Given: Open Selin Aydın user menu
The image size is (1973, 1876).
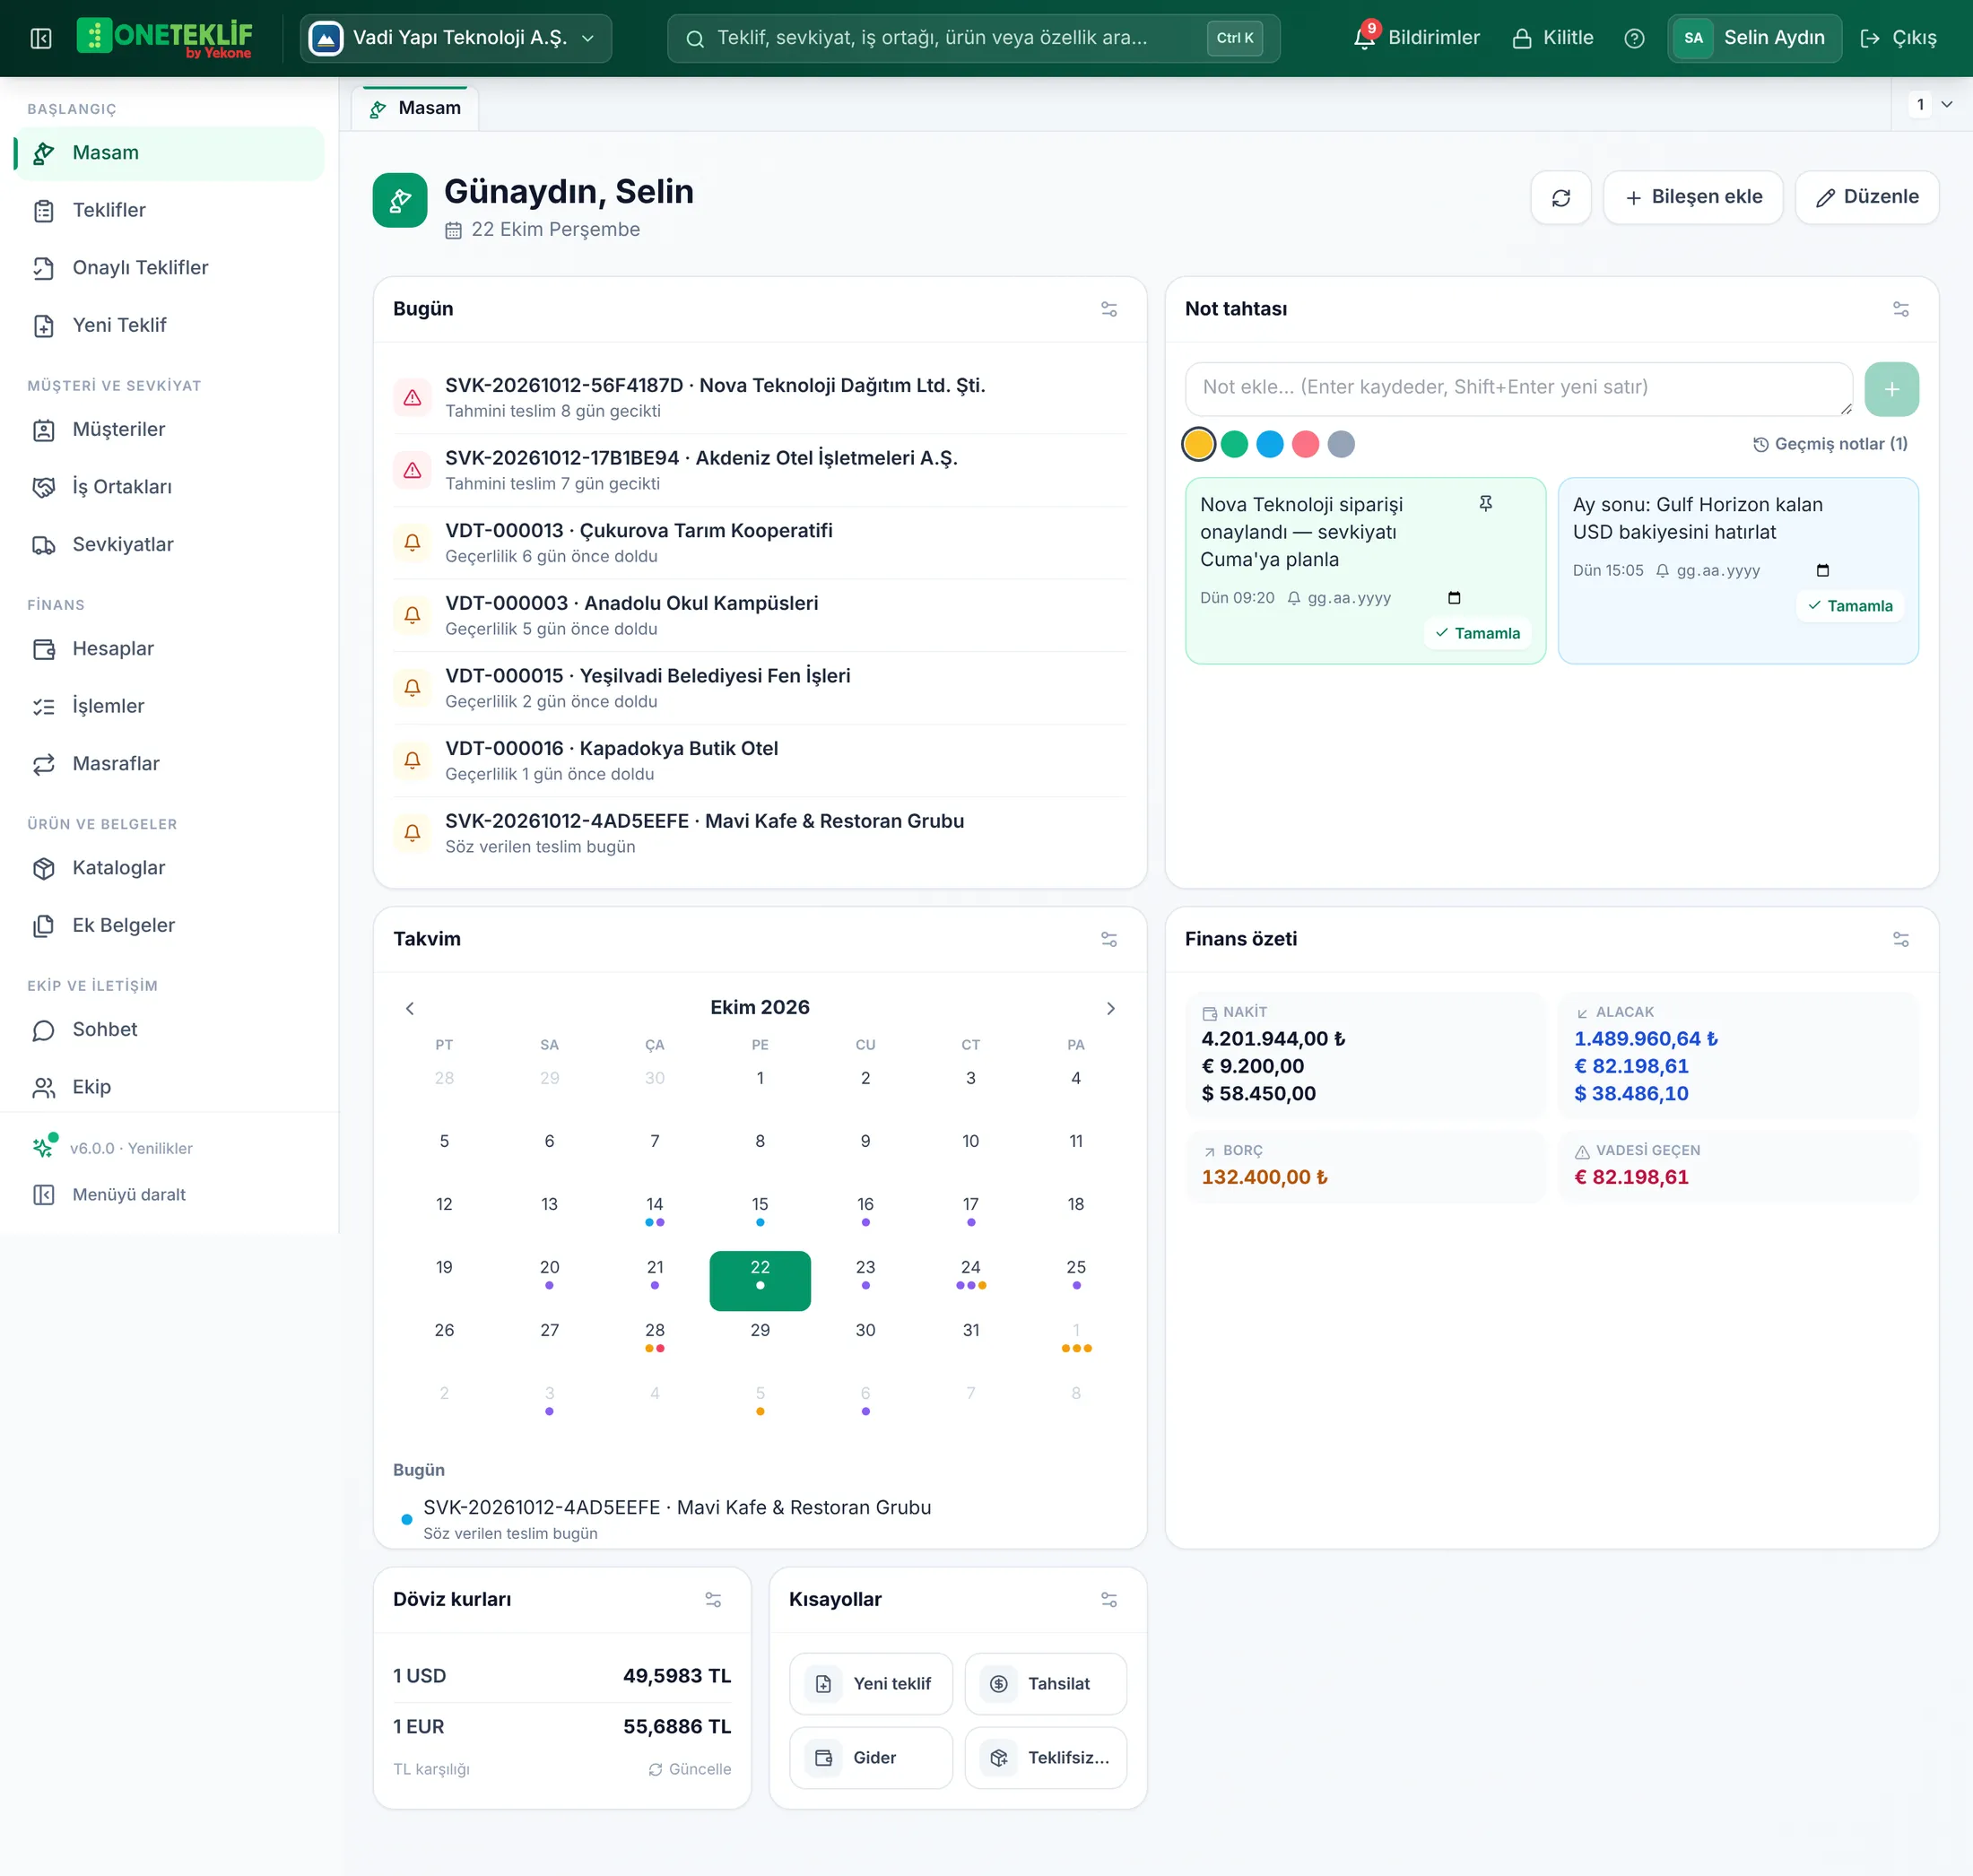Looking at the screenshot, I should pyautogui.click(x=1754, y=38).
